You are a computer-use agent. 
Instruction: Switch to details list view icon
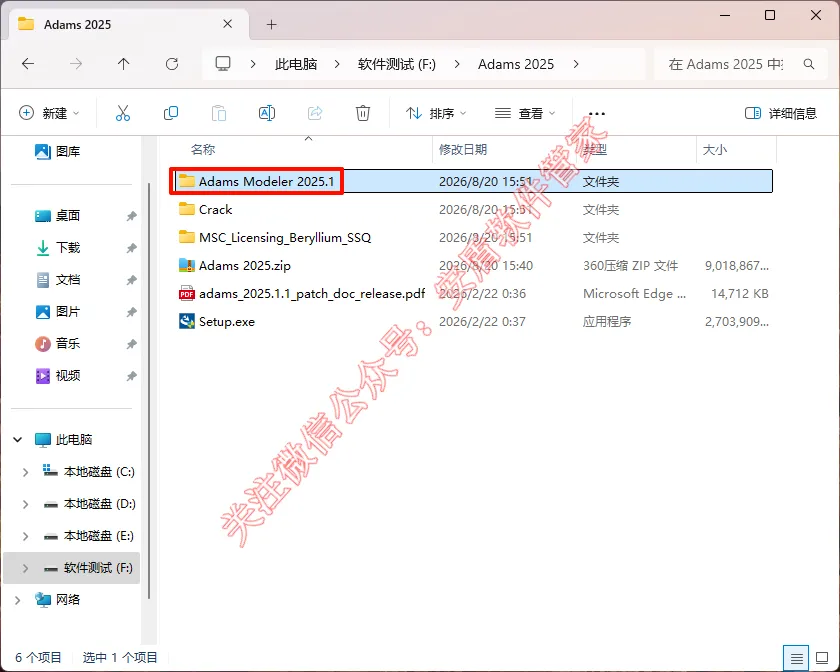pos(797,658)
